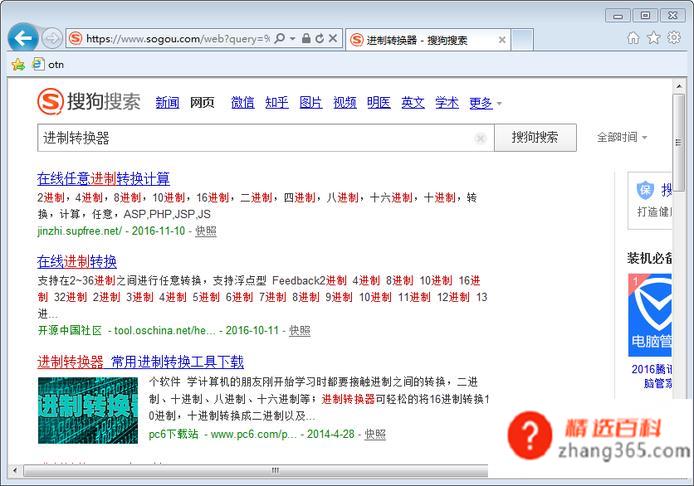Open 快照 for pc6下载站 result
This screenshot has width=694, height=486.
pyautogui.click(x=375, y=434)
